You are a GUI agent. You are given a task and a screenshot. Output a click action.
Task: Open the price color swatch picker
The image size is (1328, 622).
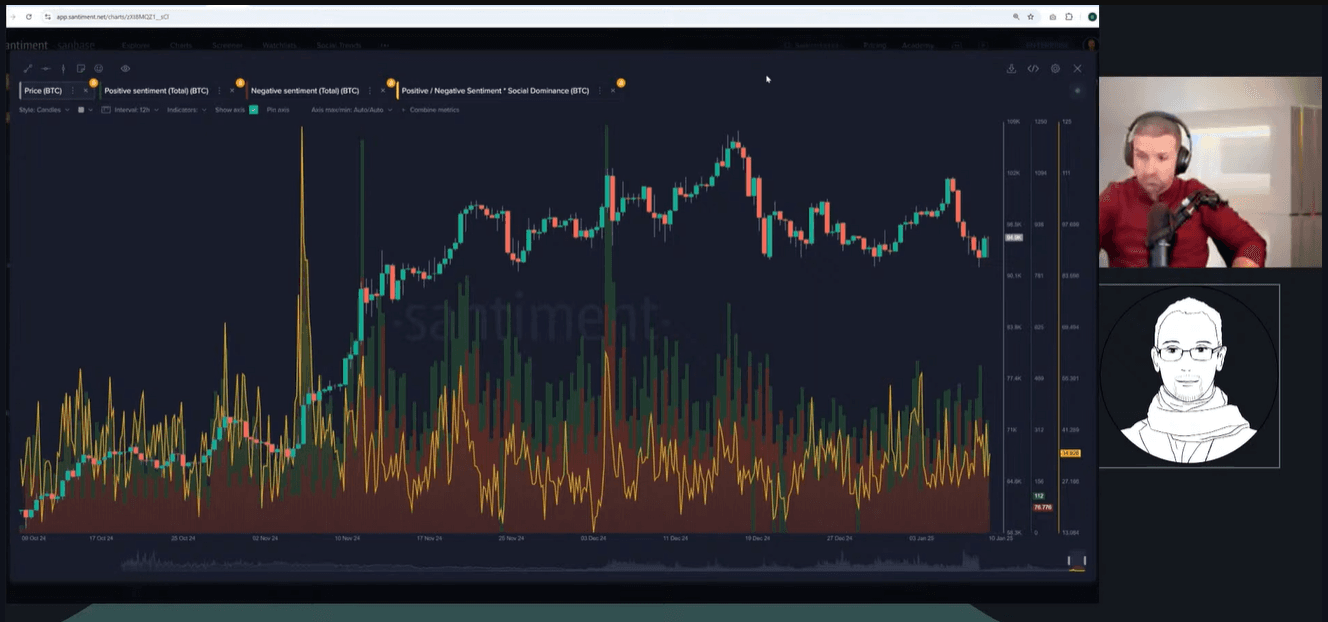(x=81, y=110)
